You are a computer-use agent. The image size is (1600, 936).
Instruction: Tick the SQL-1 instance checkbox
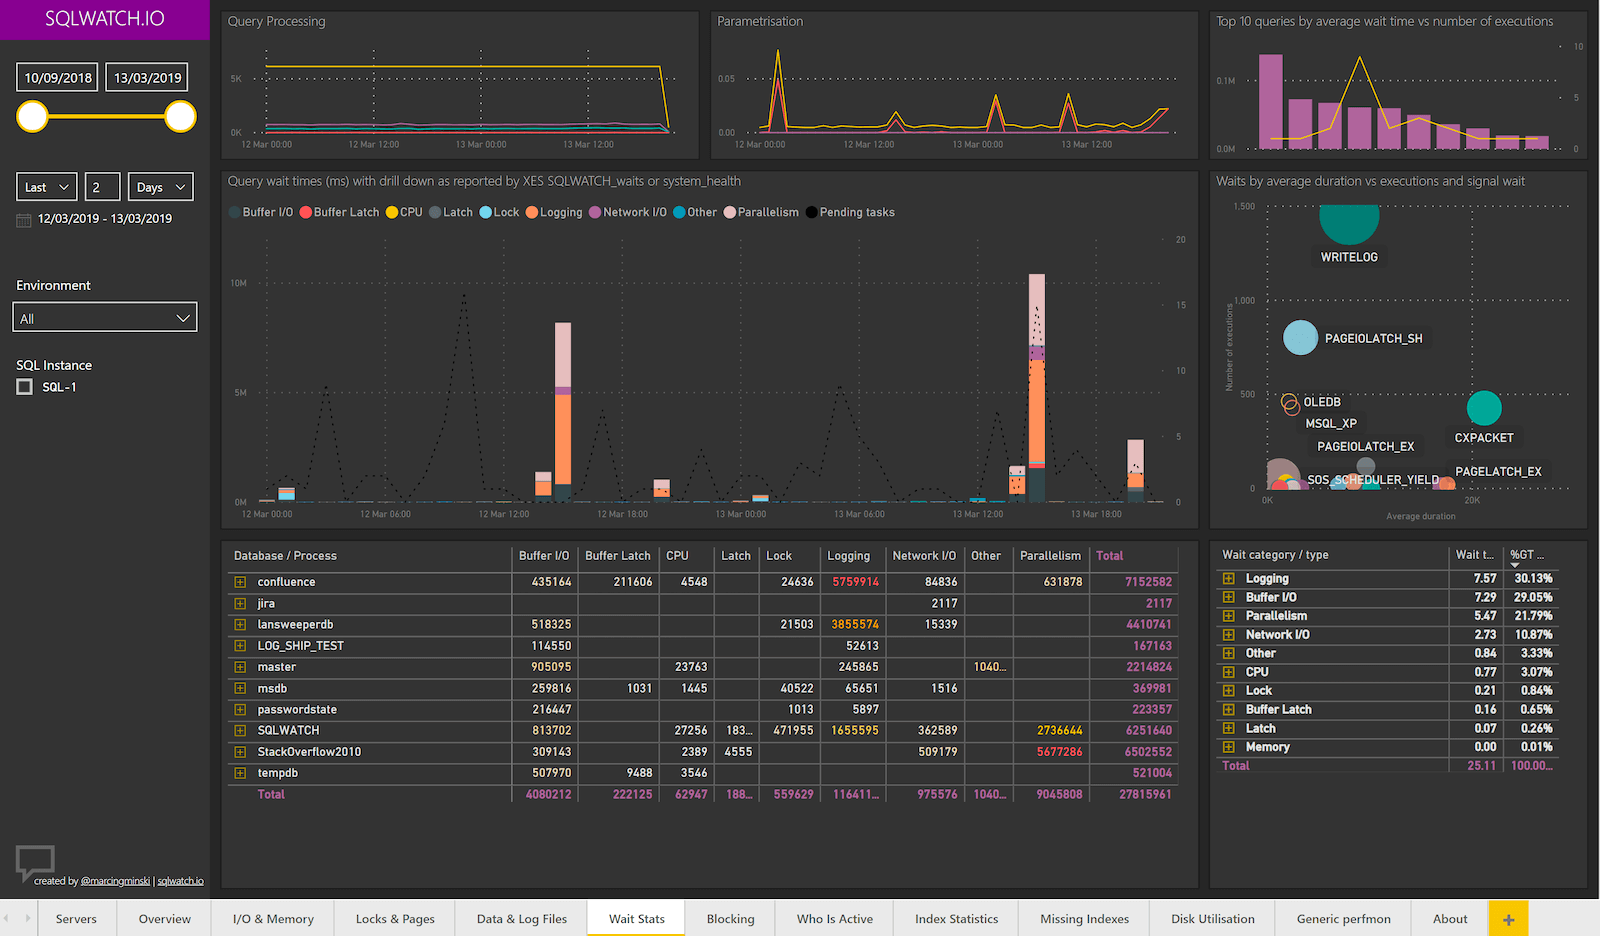[25, 386]
